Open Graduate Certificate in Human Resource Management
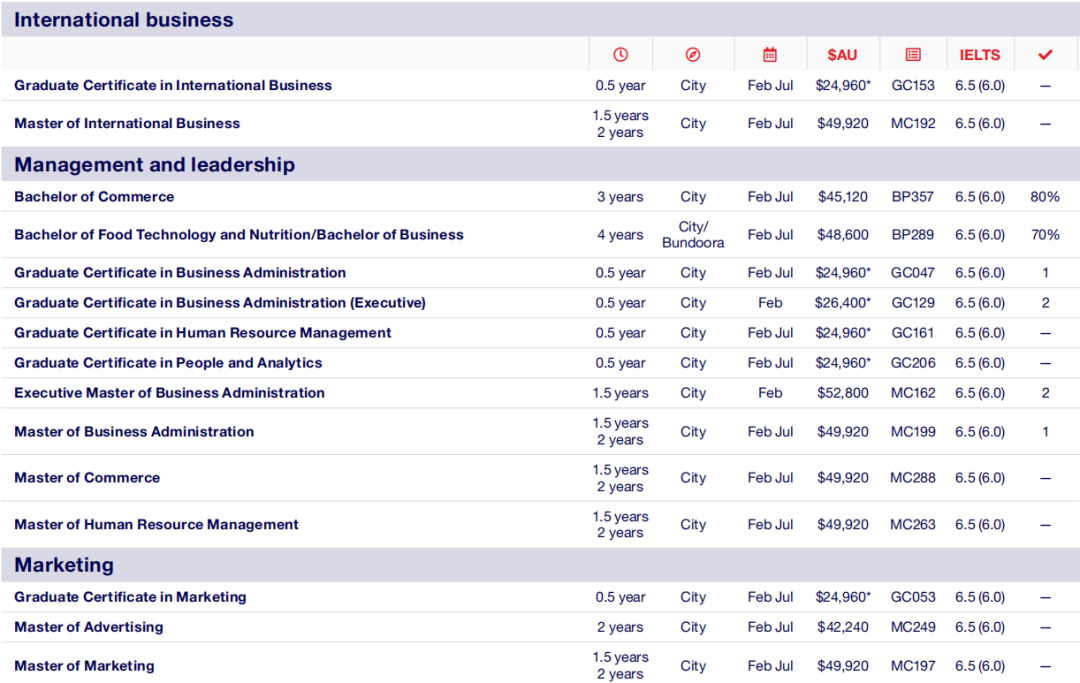Viewport: 1080px width, 683px height. coord(202,333)
